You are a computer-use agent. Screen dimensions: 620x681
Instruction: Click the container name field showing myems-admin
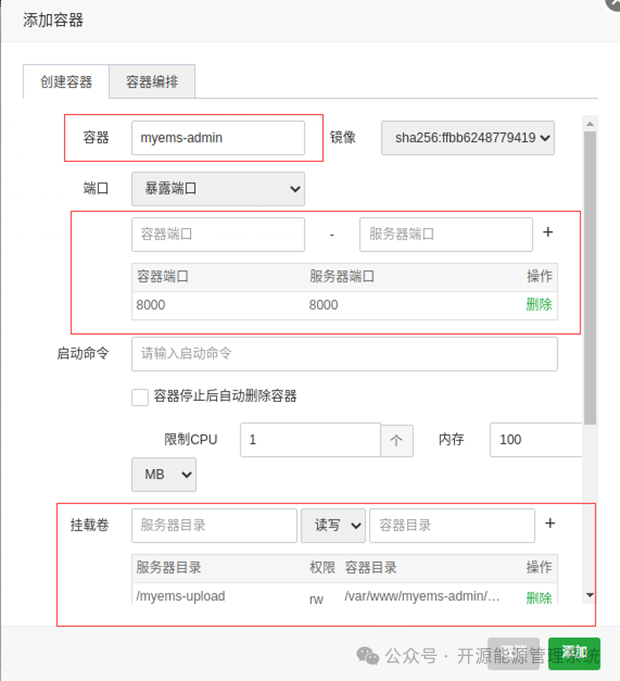(x=218, y=138)
